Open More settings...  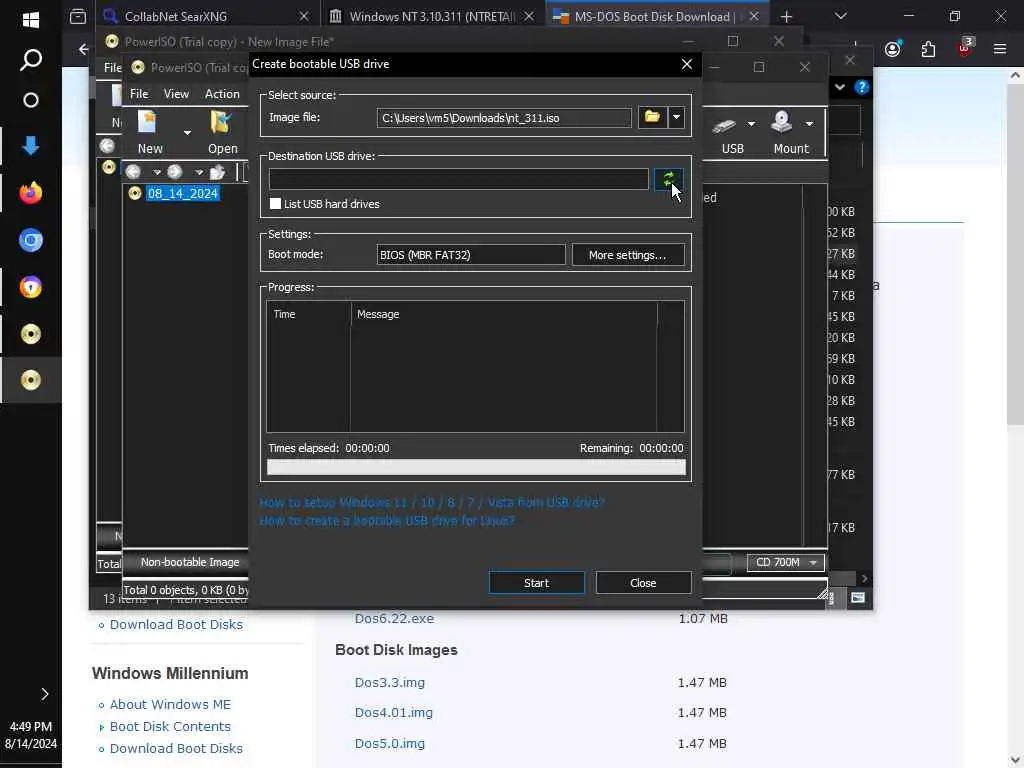click(628, 255)
